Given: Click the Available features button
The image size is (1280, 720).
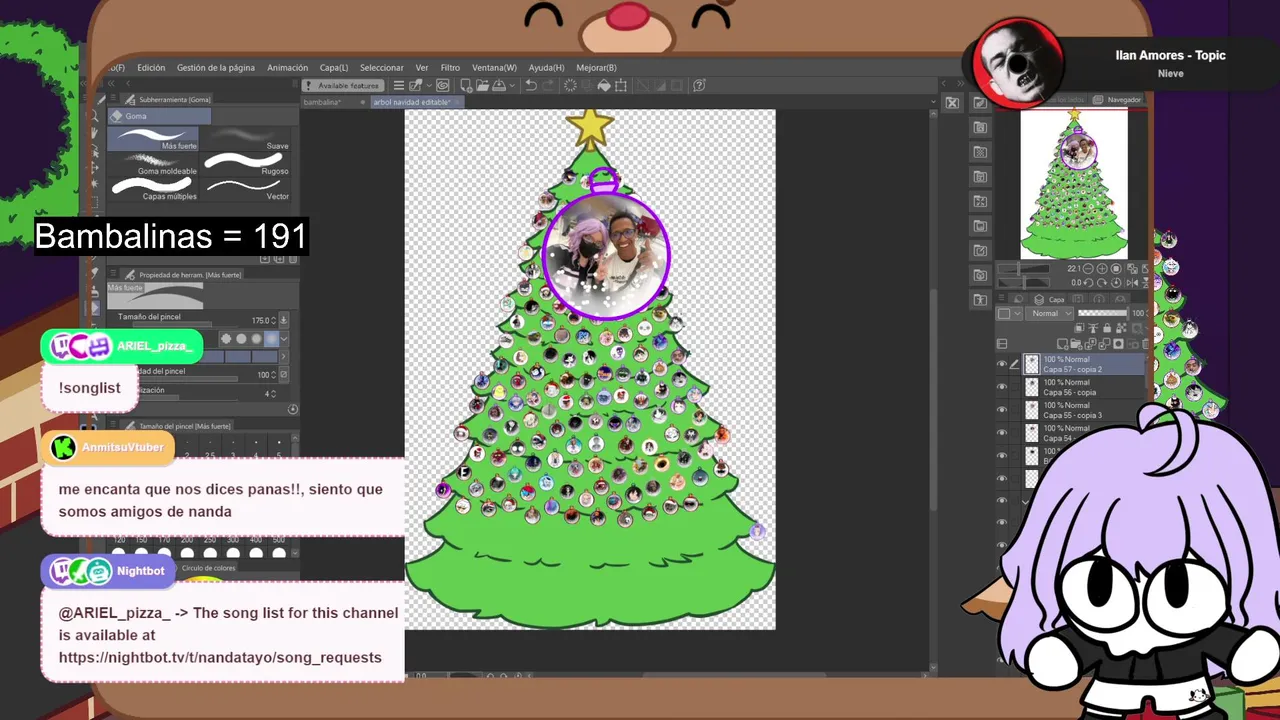Looking at the screenshot, I should click(343, 86).
